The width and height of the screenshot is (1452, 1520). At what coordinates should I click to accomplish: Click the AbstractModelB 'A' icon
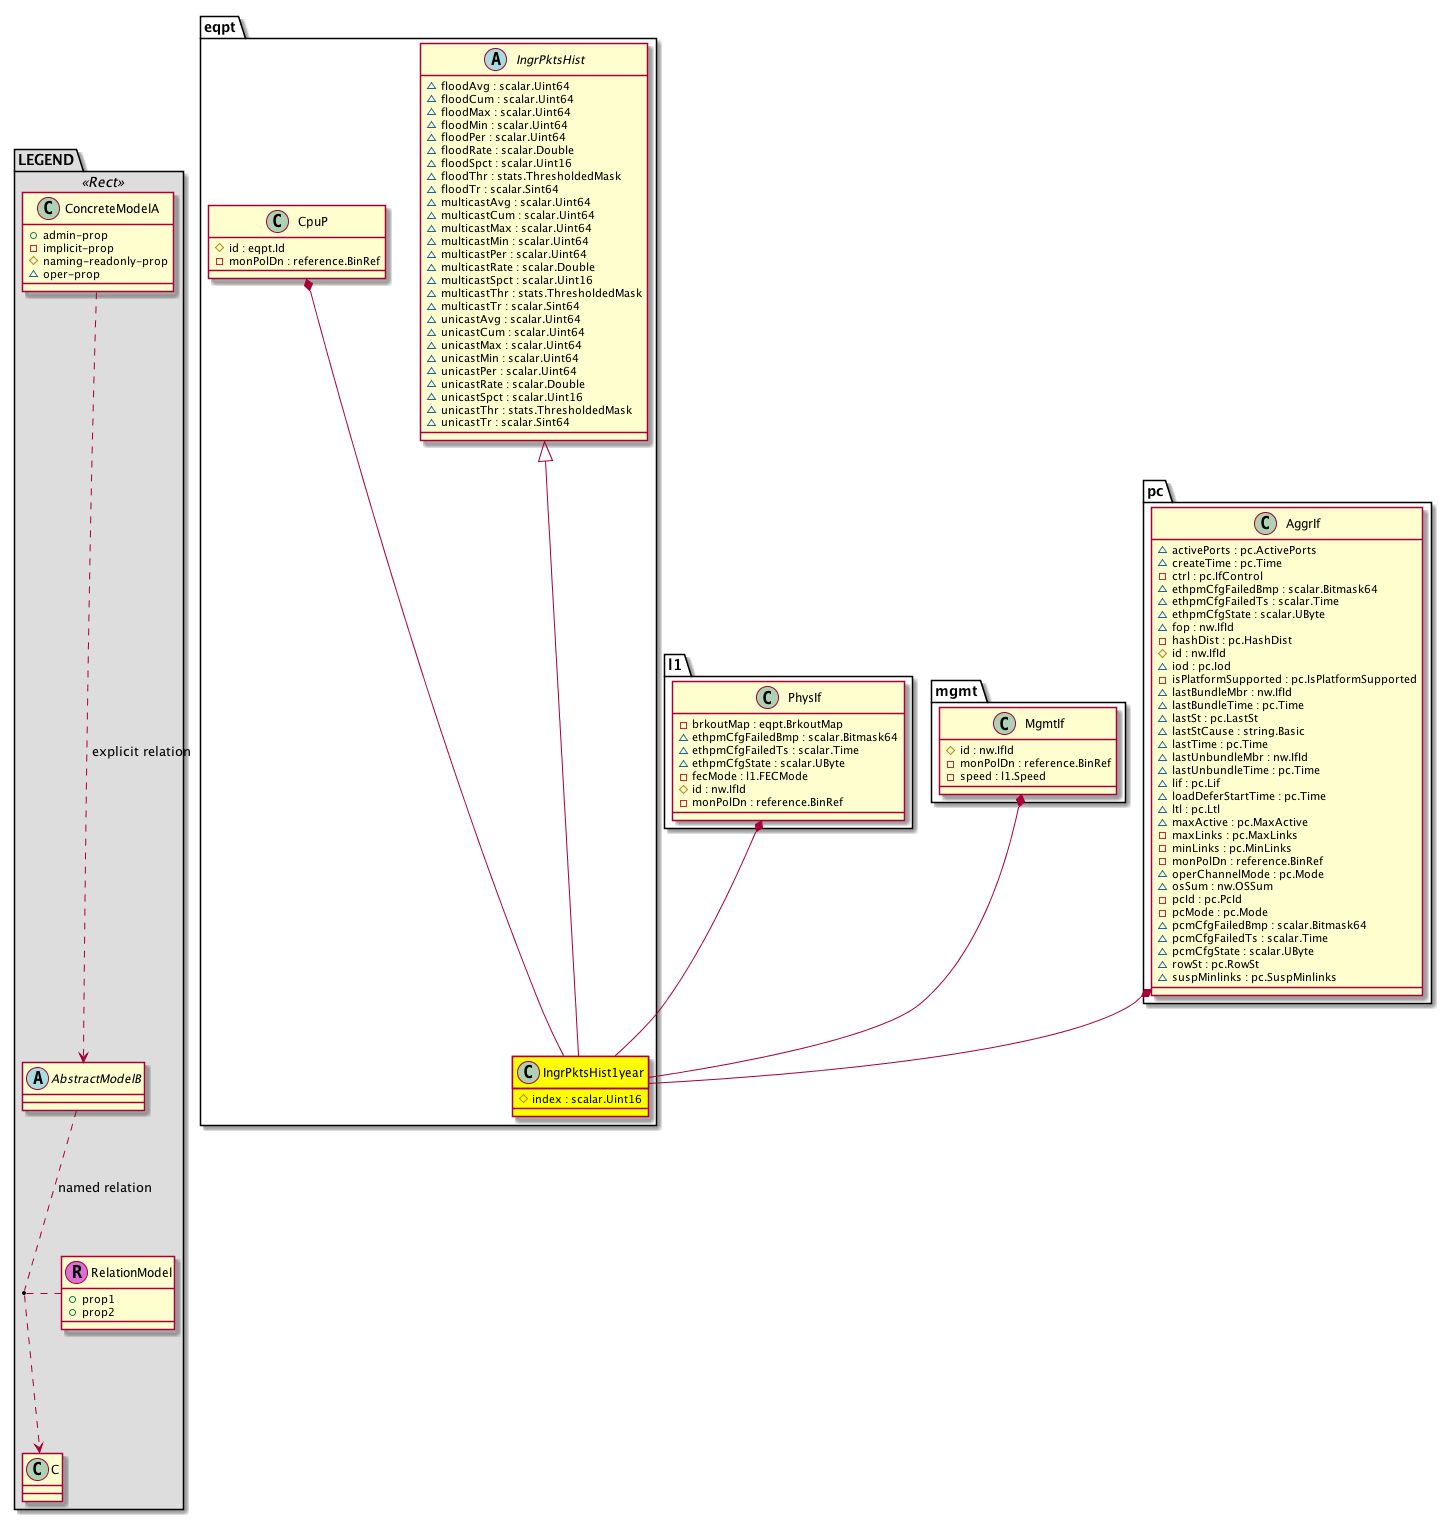[38, 1079]
